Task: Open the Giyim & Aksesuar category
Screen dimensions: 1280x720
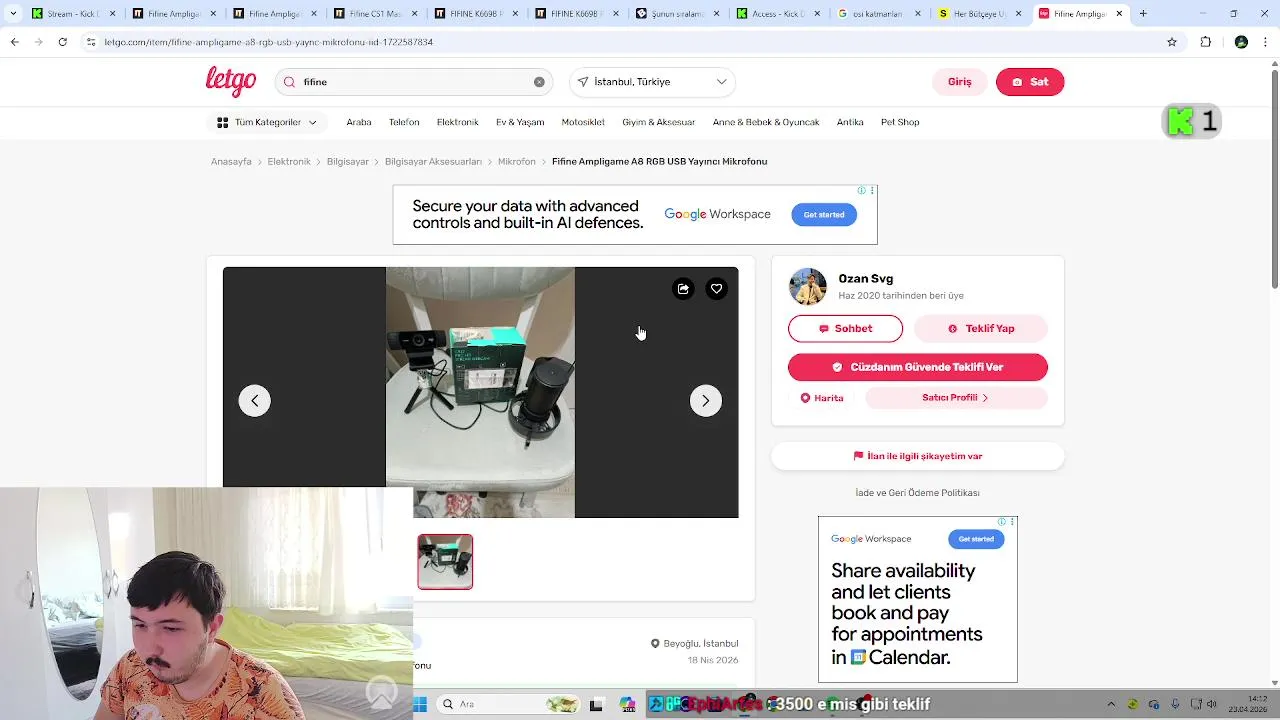Action: [659, 122]
